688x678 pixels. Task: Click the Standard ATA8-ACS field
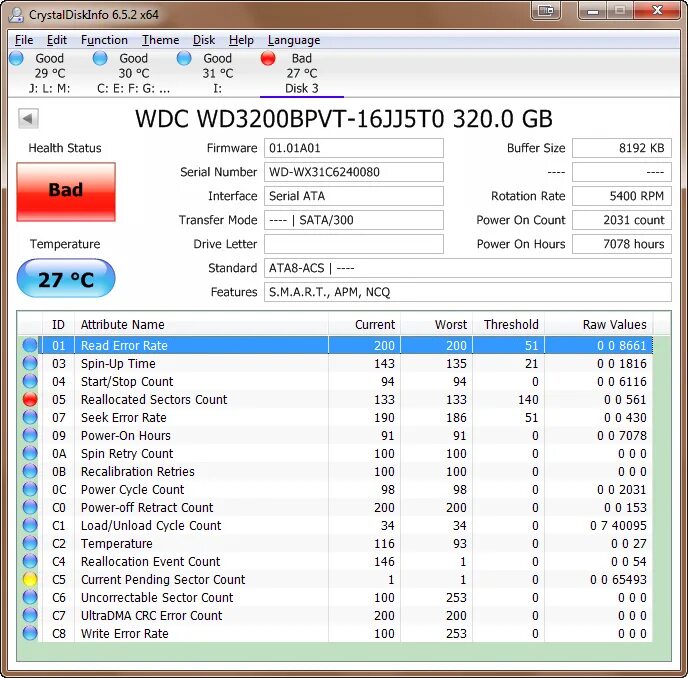tap(468, 268)
